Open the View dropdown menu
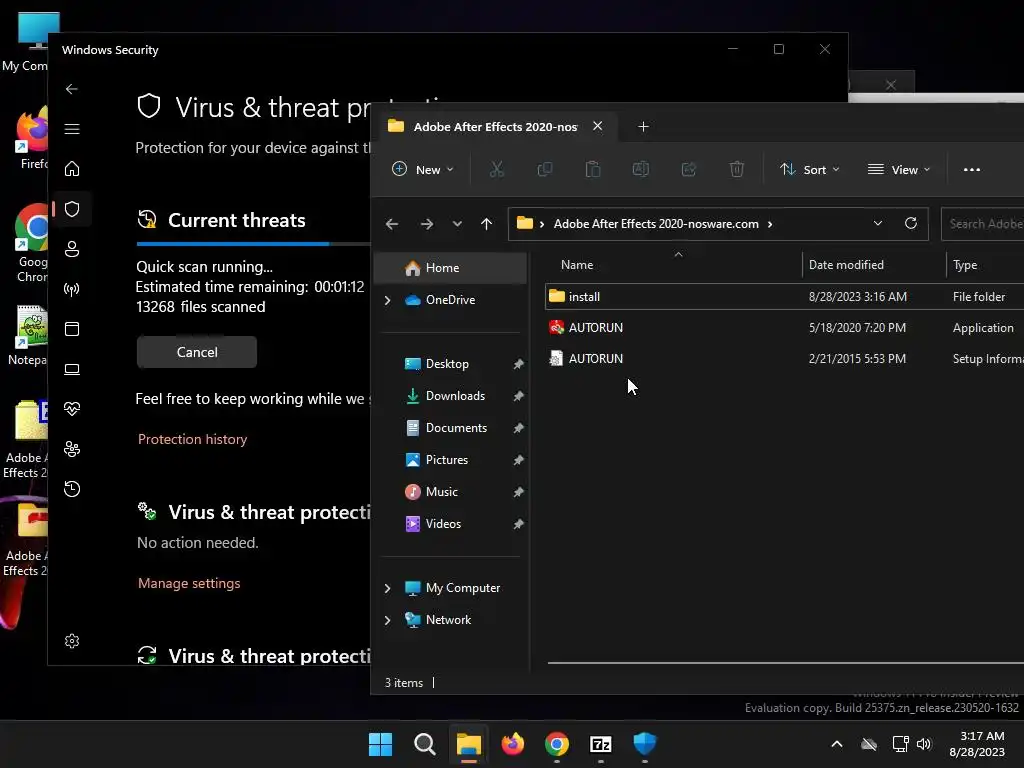The width and height of the screenshot is (1024, 768). point(899,170)
